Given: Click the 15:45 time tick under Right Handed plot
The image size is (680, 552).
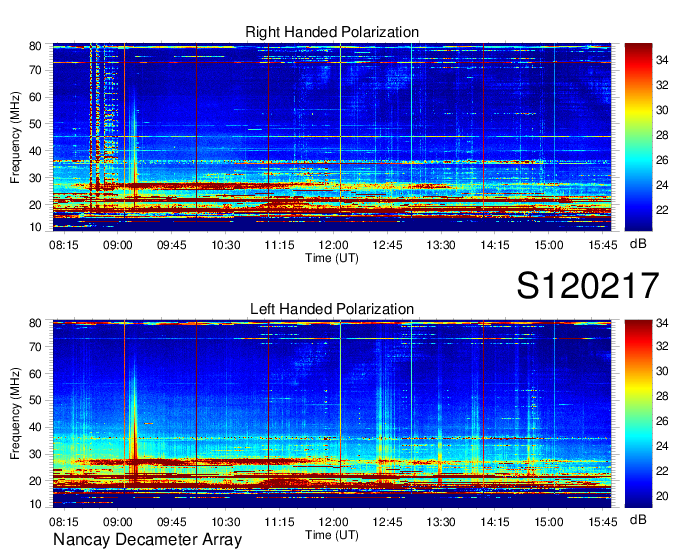Looking at the screenshot, I should [x=603, y=245].
